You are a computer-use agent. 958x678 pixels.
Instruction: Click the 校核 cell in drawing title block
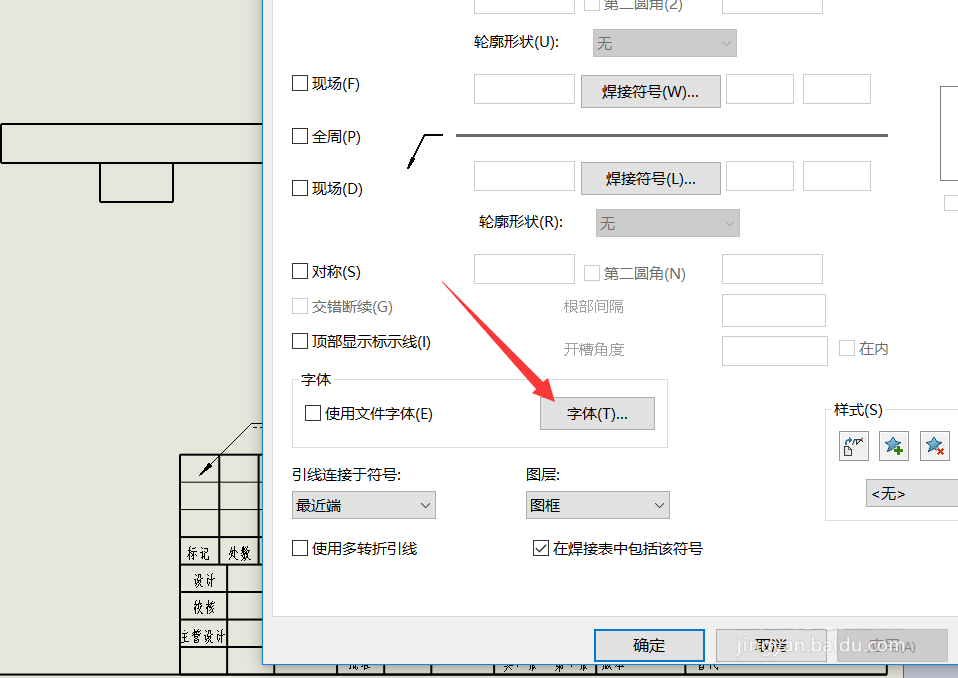click(203, 607)
